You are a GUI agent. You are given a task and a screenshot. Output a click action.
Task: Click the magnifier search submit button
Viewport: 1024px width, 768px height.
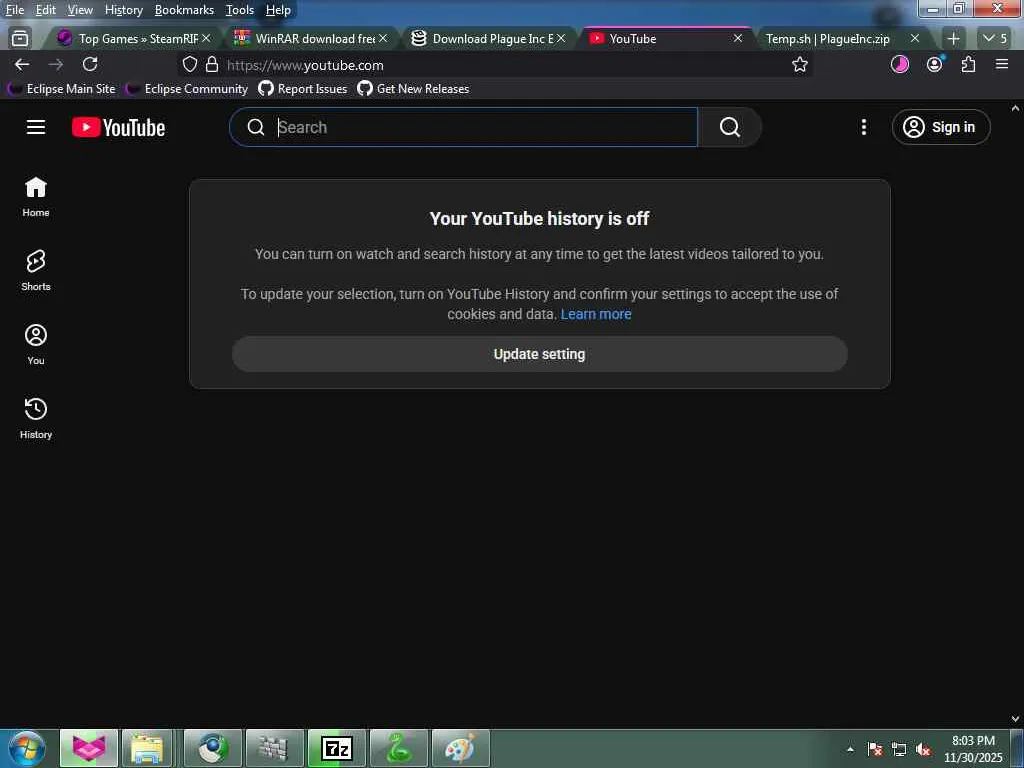730,127
